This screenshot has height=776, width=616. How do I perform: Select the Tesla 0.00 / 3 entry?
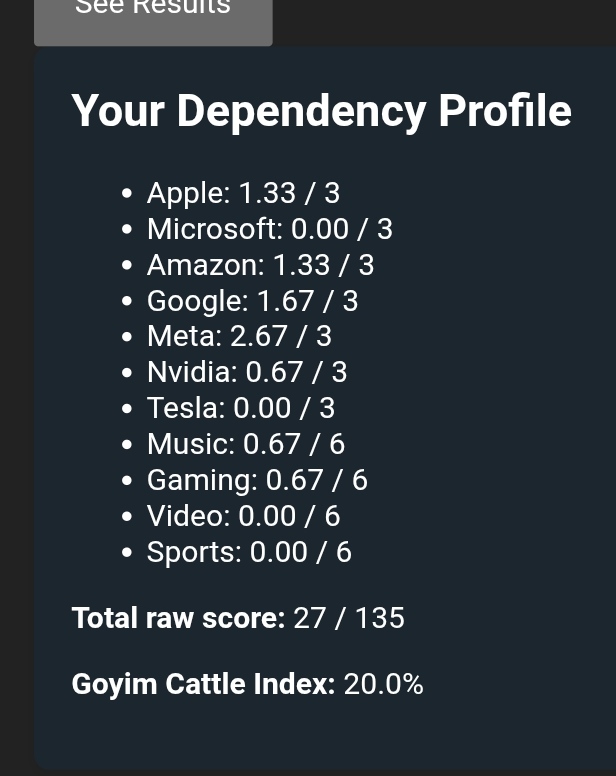tap(241, 408)
